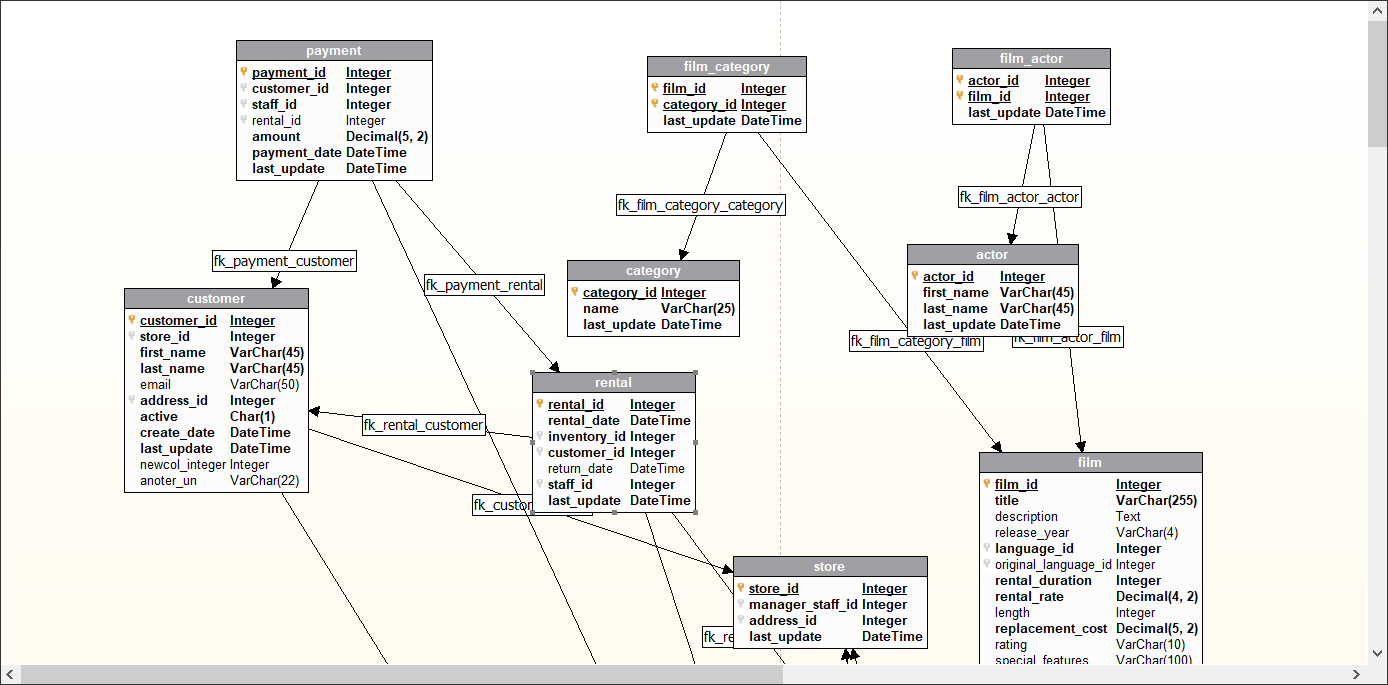Click the key icon beside payment_id
This screenshot has width=1388, height=685.
[243, 72]
